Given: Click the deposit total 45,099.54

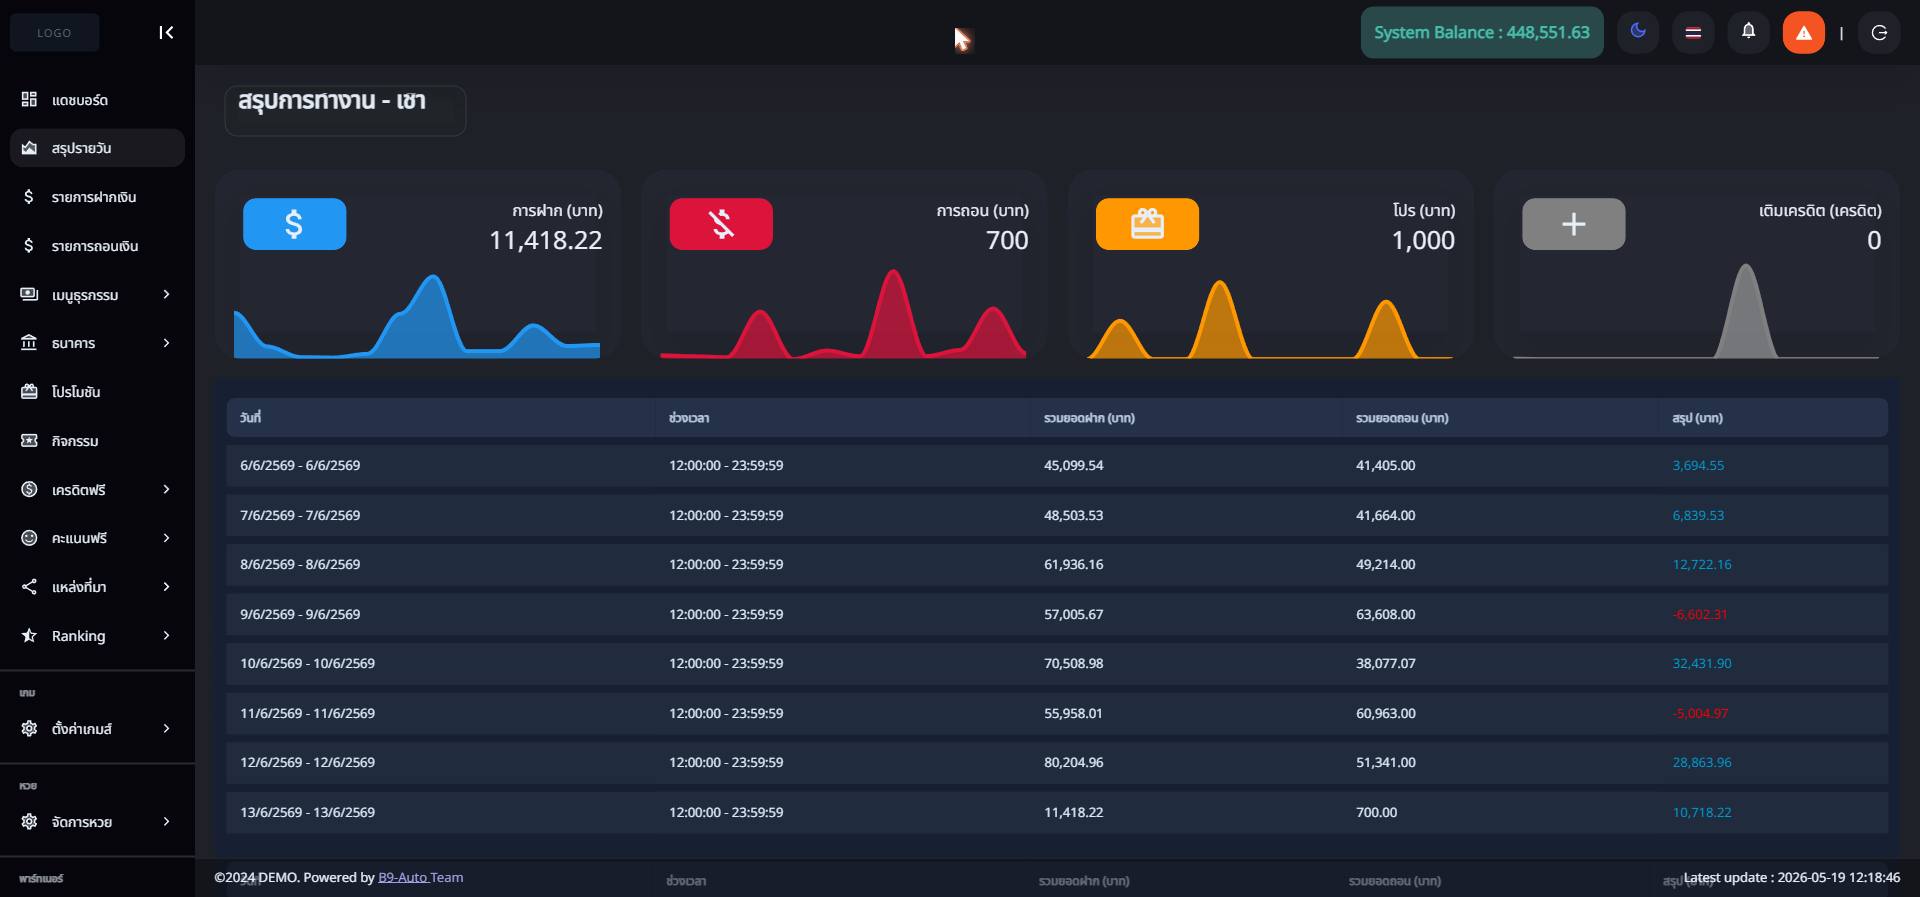Looking at the screenshot, I should click(x=1074, y=466).
